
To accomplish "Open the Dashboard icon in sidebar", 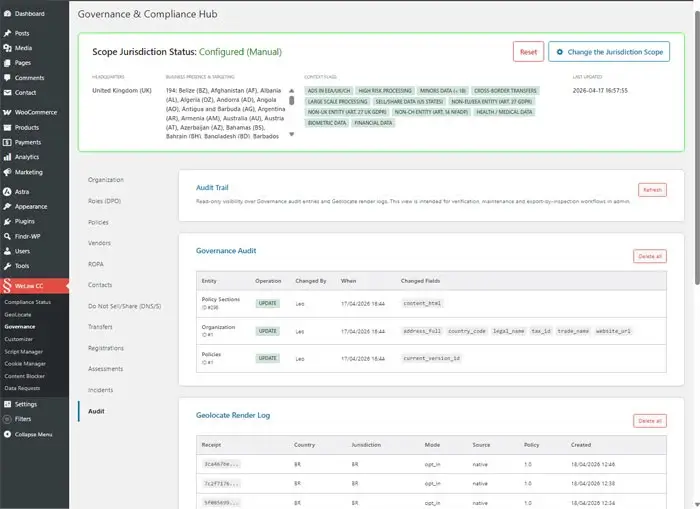I will click(7, 14).
